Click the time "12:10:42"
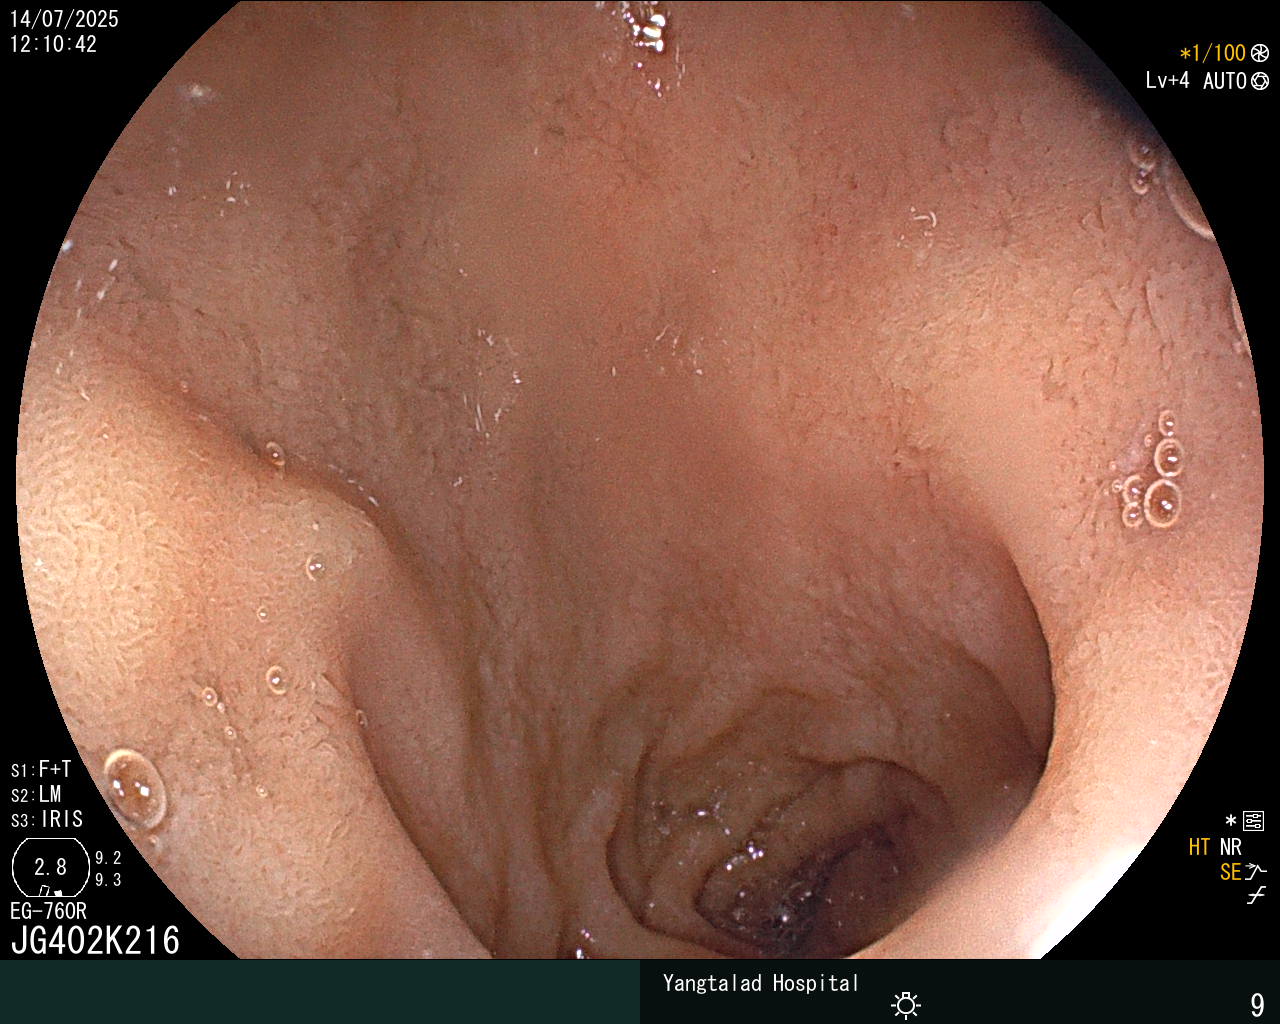 [x=53, y=44]
